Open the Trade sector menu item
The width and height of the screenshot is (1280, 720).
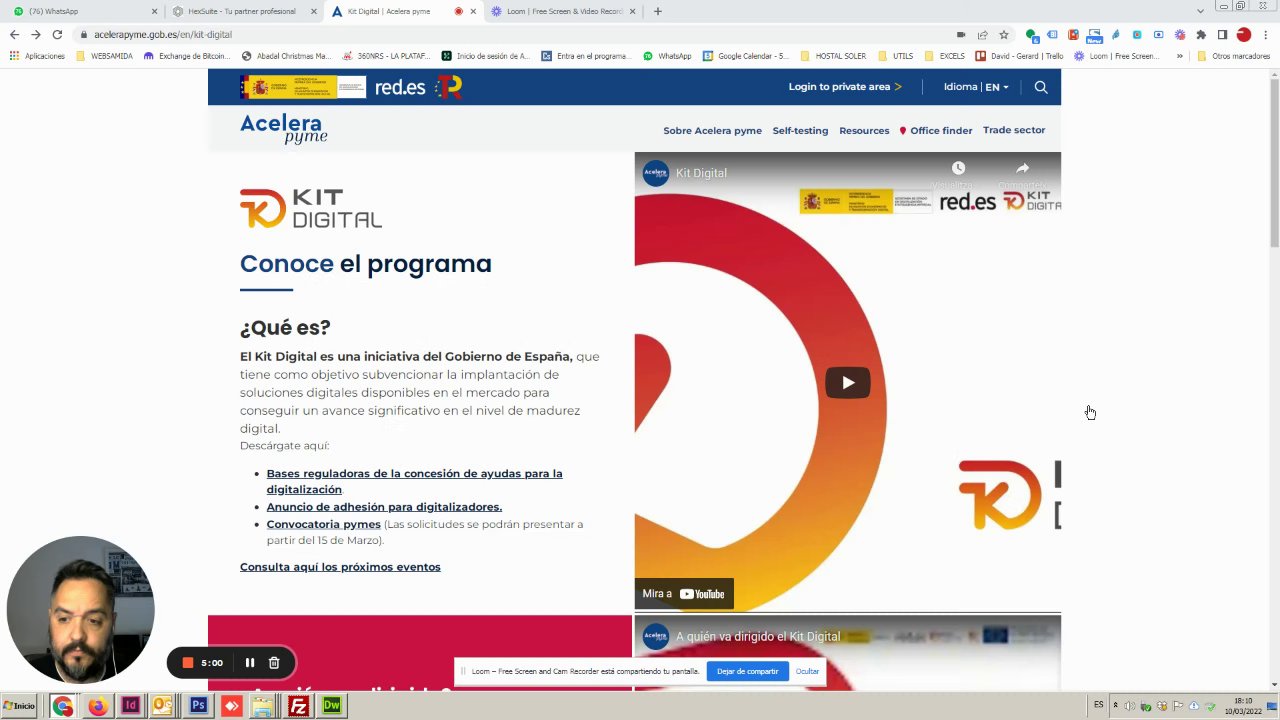point(1014,130)
